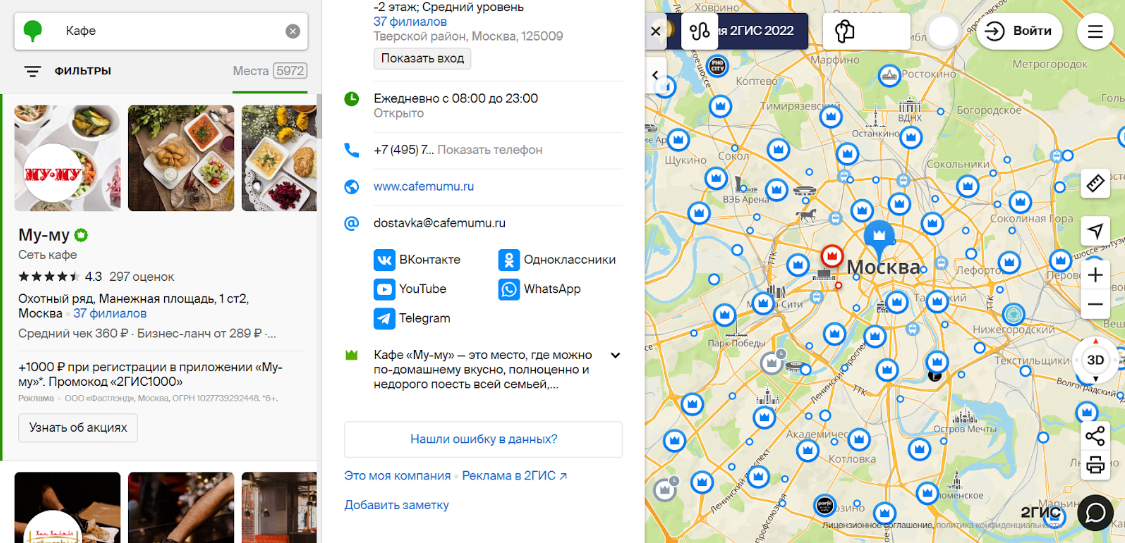The image size is (1125, 543).
Task: Click the dostavka@cafemumu.ru email address
Action: tap(440, 223)
